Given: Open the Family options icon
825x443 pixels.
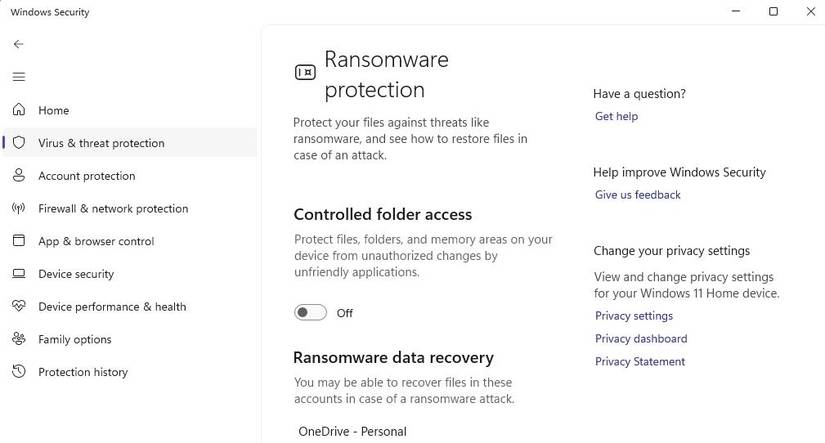Looking at the screenshot, I should coord(18,339).
